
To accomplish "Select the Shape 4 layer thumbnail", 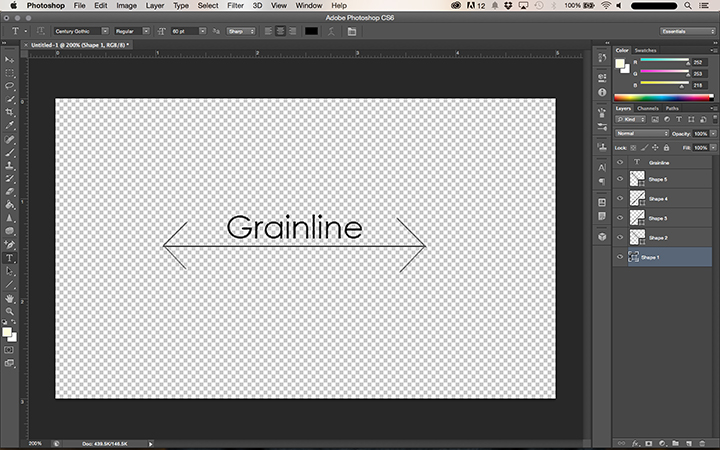I will pos(637,198).
